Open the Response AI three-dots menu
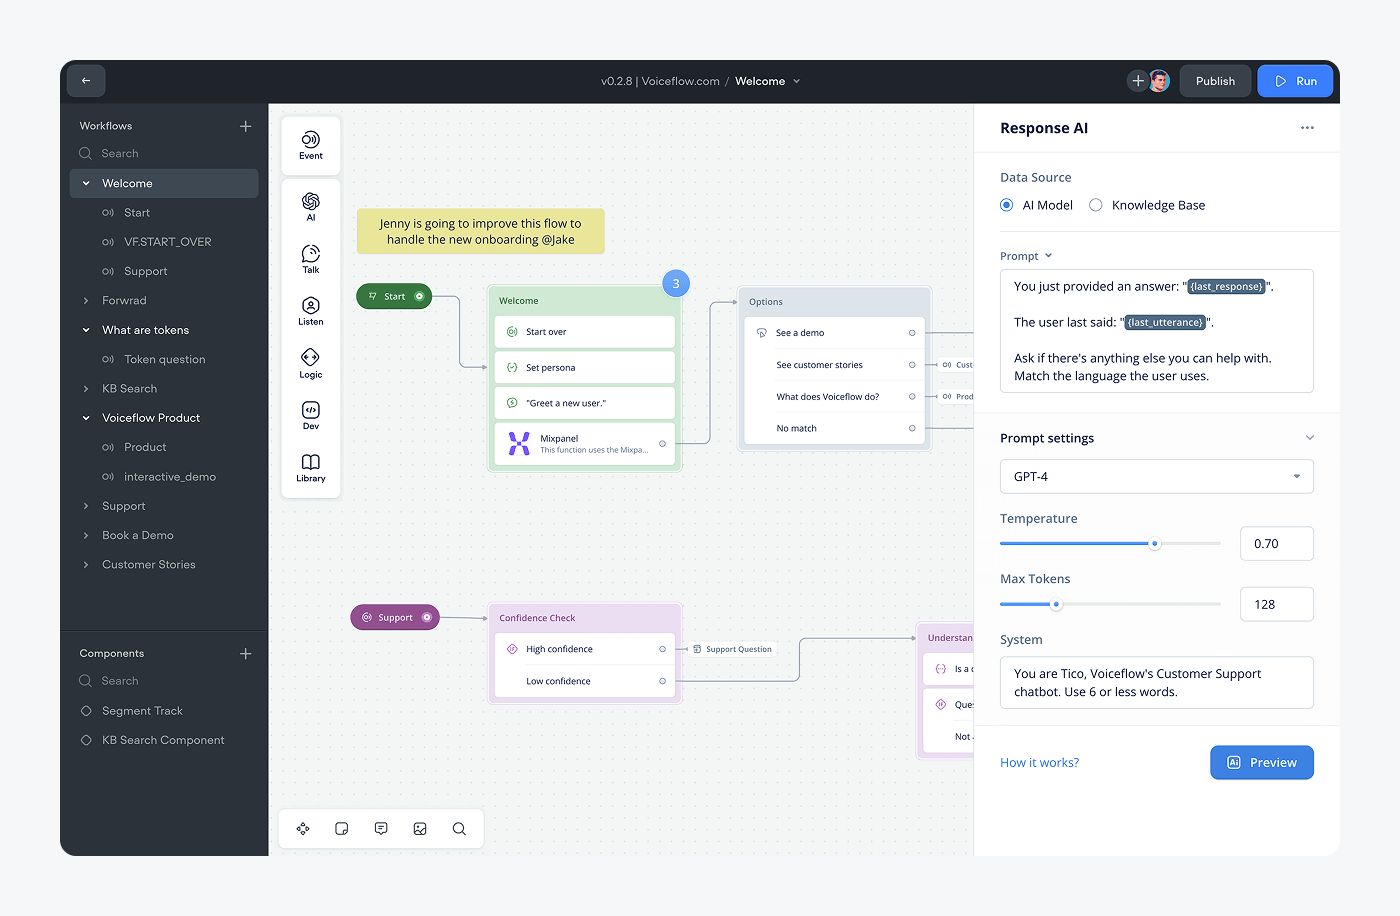1400x916 pixels. coord(1307,128)
